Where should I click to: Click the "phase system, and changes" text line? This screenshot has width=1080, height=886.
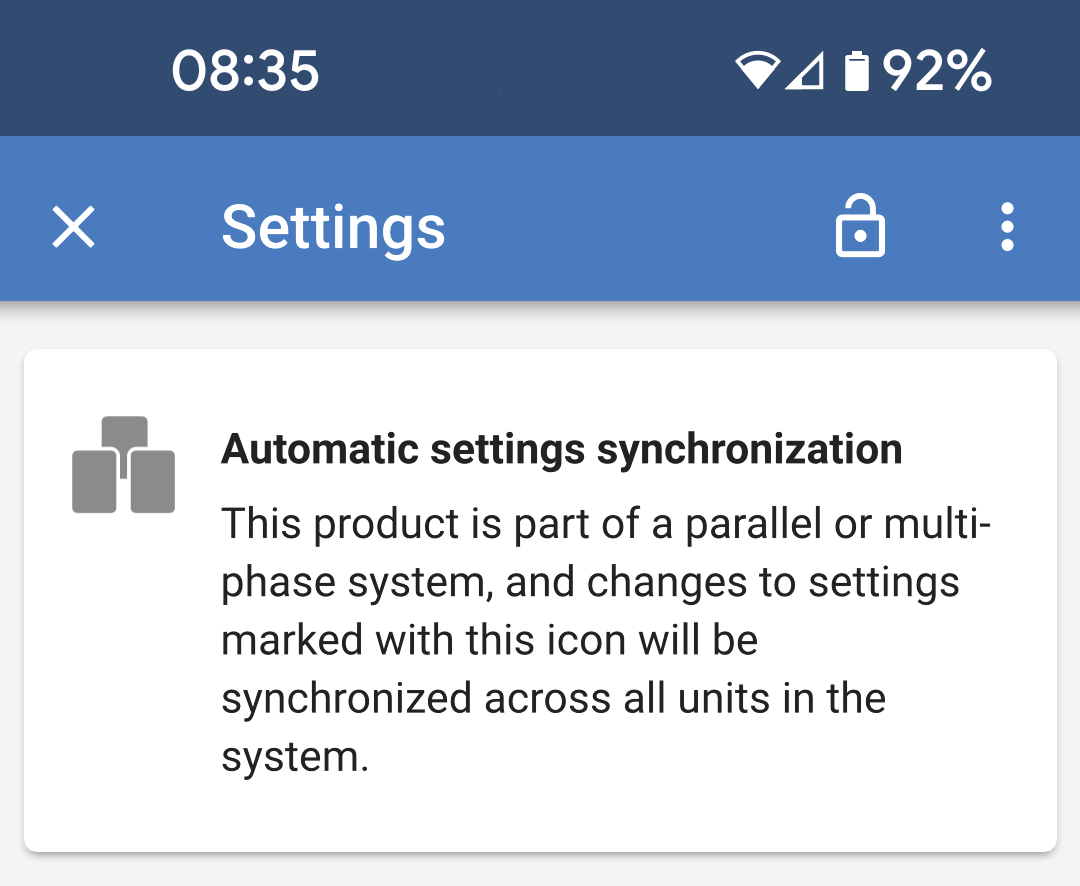click(x=590, y=582)
